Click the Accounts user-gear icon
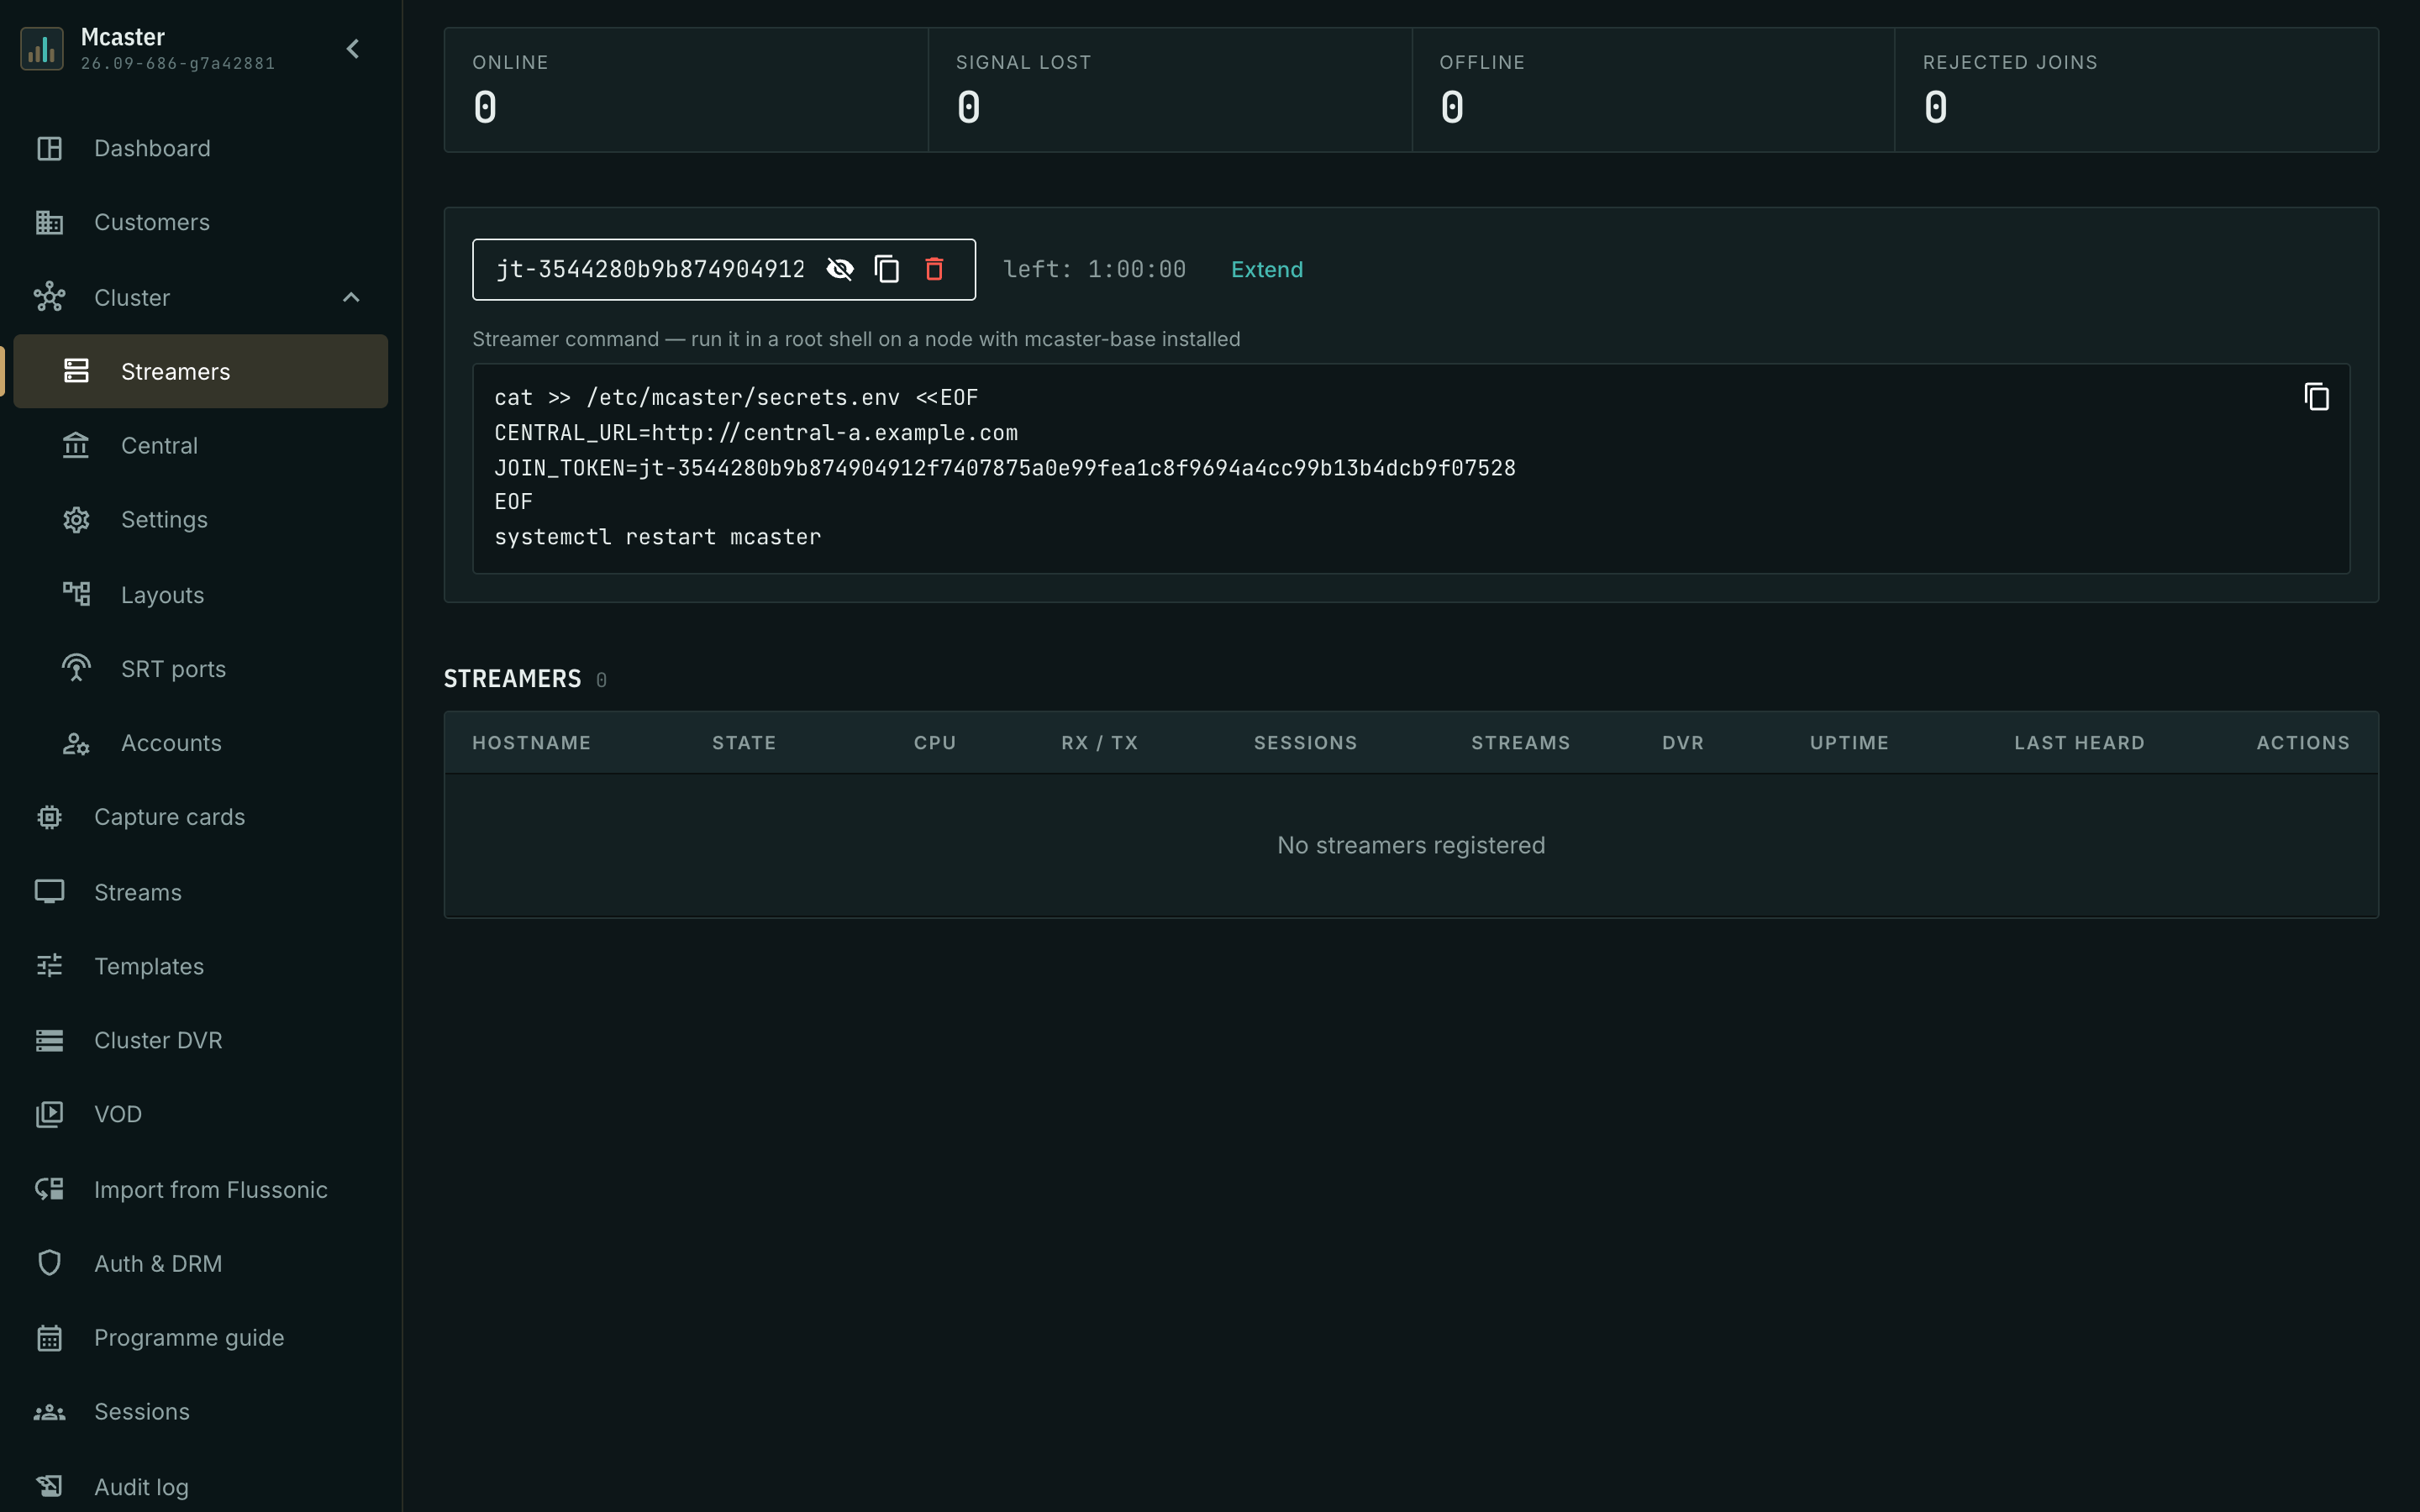2420x1512 pixels. [x=76, y=743]
